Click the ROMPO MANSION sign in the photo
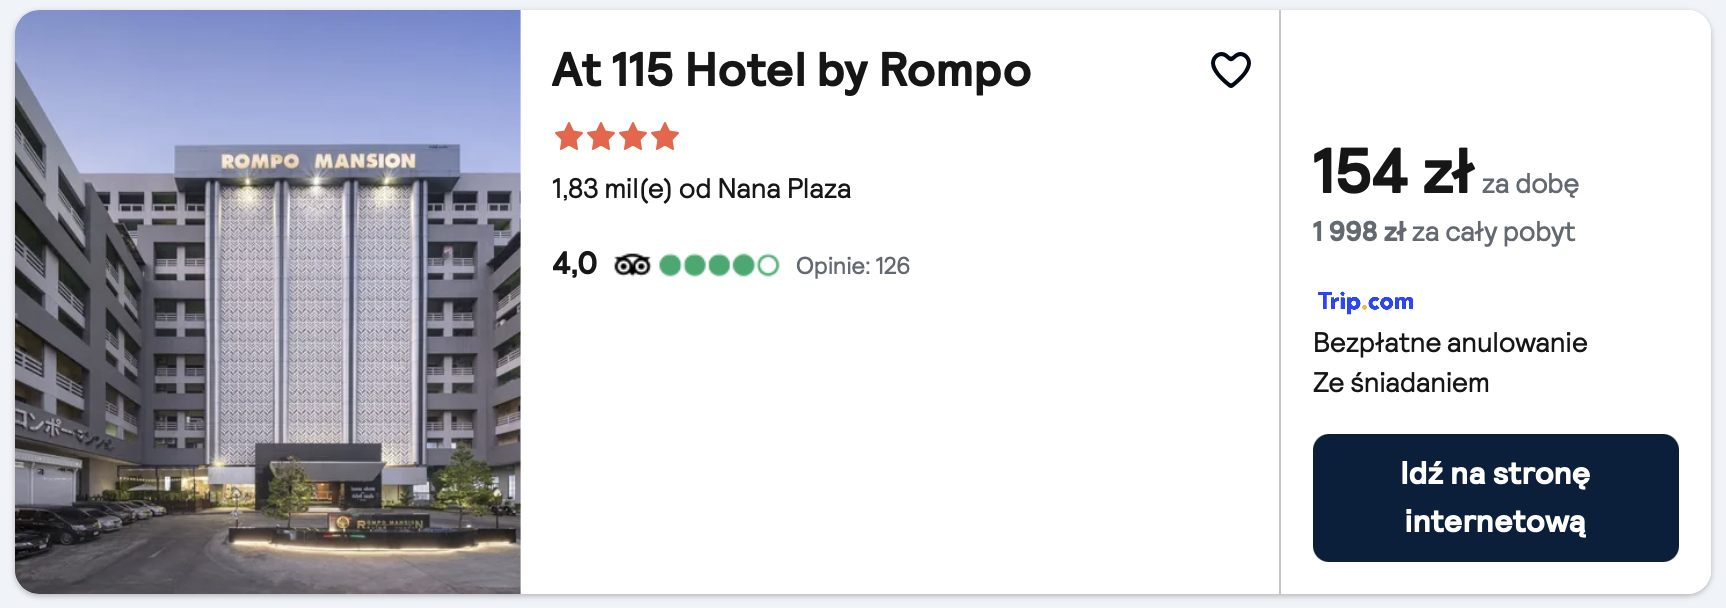 tap(318, 161)
